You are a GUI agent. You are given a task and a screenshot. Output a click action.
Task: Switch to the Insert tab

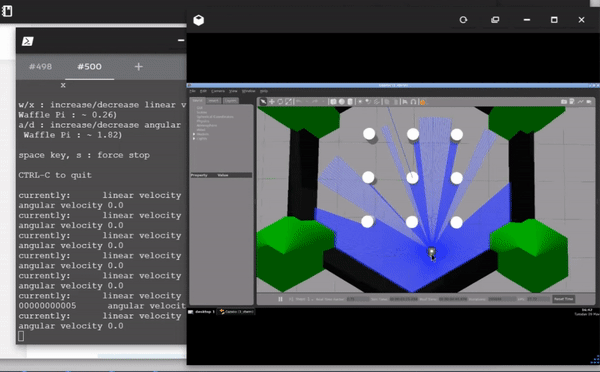[x=214, y=101]
